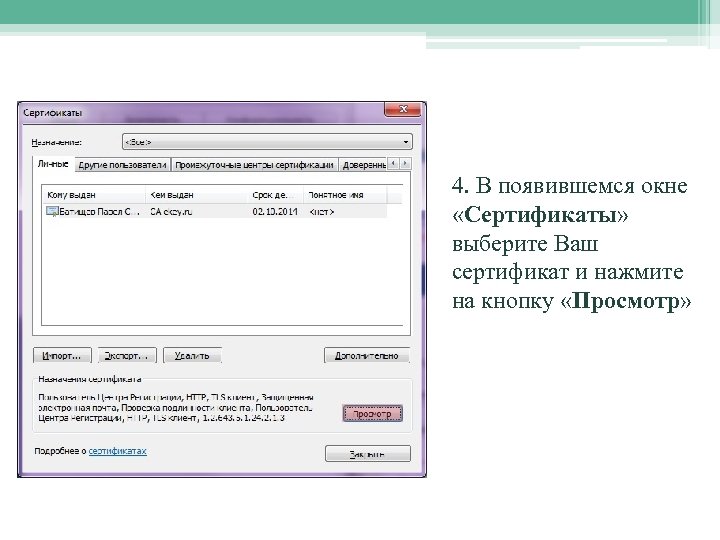The height and width of the screenshot is (540, 720).
Task: Open Промежуточные центры сертификации tab
Action: pyautogui.click(x=254, y=165)
